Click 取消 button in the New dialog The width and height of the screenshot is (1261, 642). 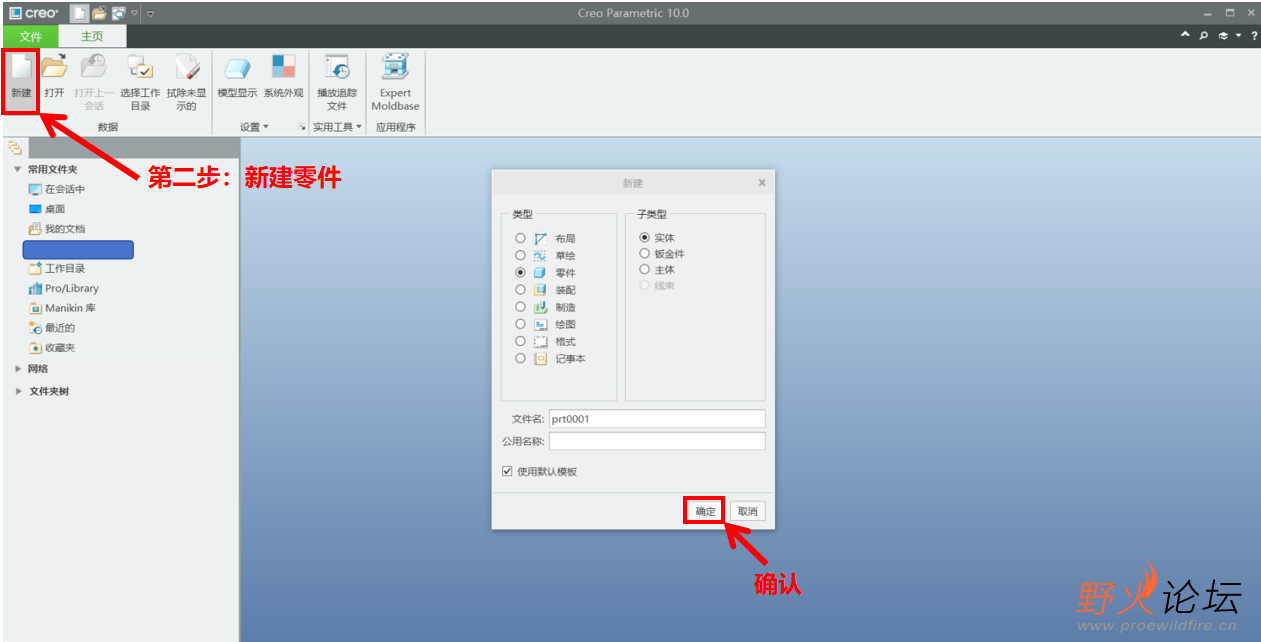747,511
